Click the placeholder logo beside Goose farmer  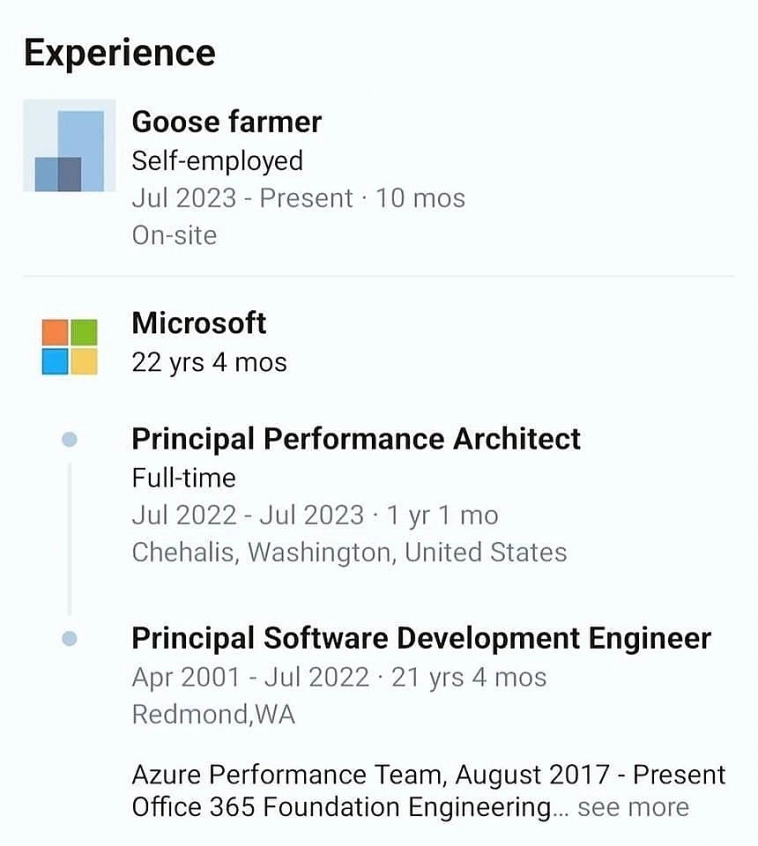tap(69, 146)
